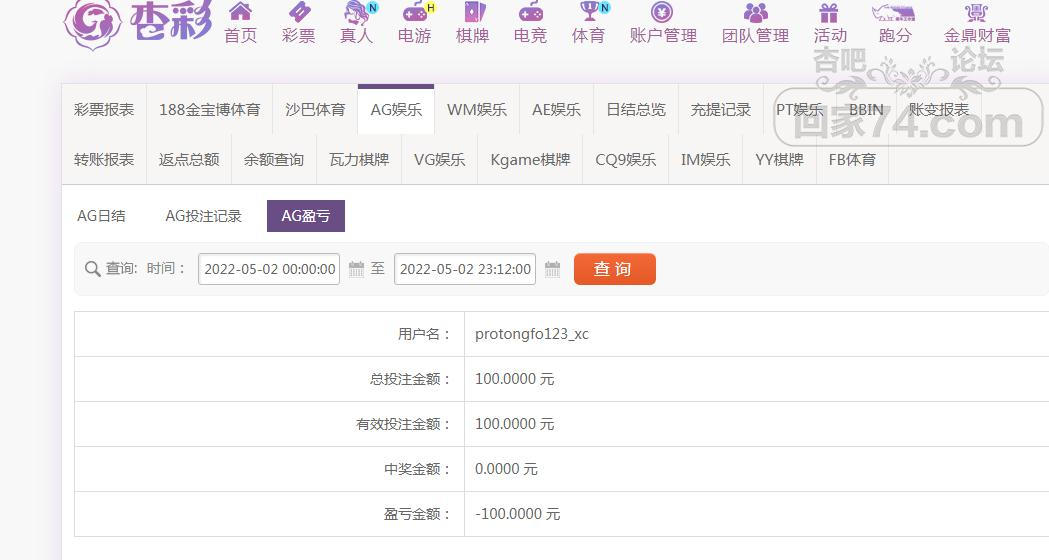This screenshot has width=1049, height=560.
Task: Open the 彩票 lottery icon
Action: (298, 13)
